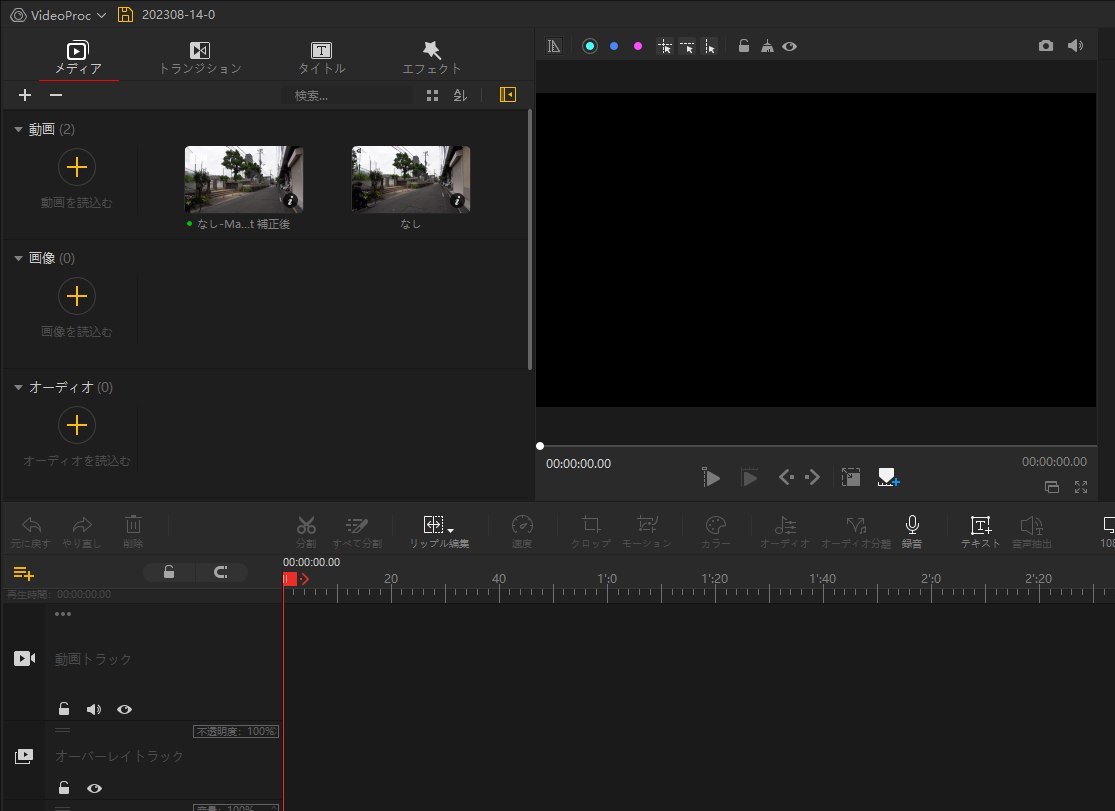Select the なし-Ma...t 補正後 video thumbnail
Image resolution: width=1115 pixels, height=811 pixels.
point(244,179)
